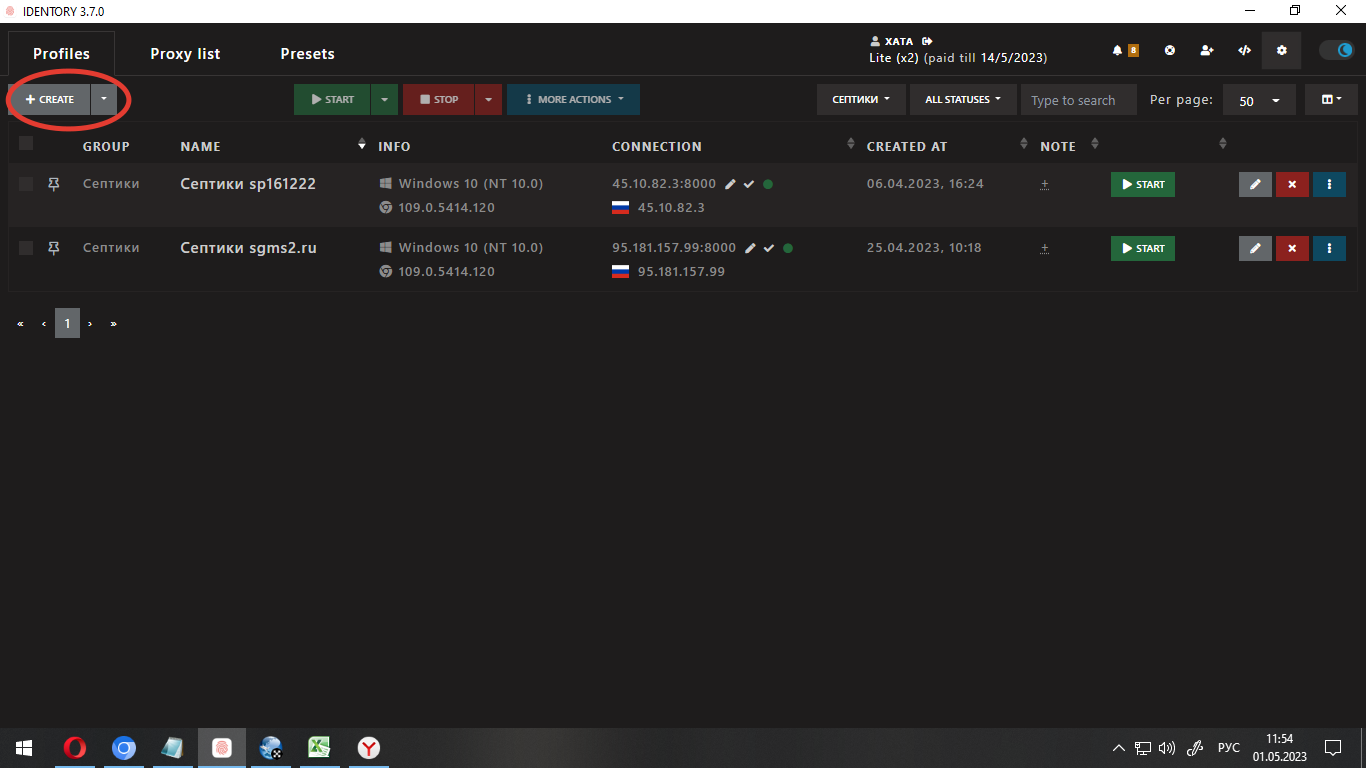Click pin icon for Септики sp161222

pos(54,184)
